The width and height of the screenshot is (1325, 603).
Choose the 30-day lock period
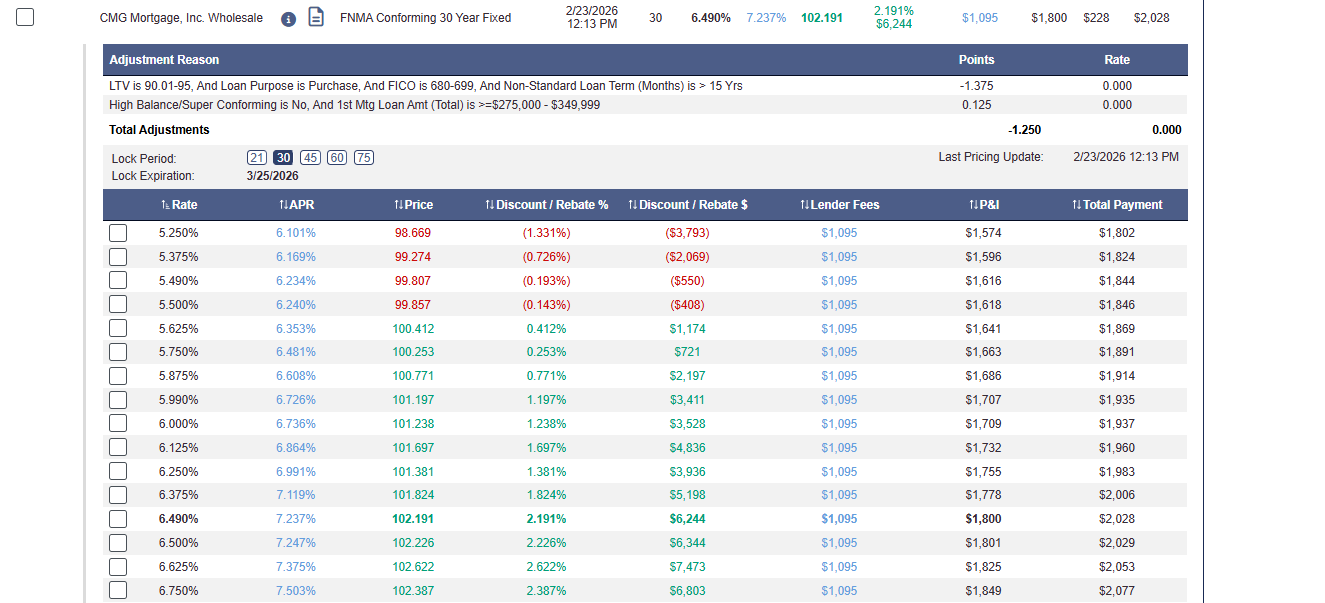(x=283, y=158)
